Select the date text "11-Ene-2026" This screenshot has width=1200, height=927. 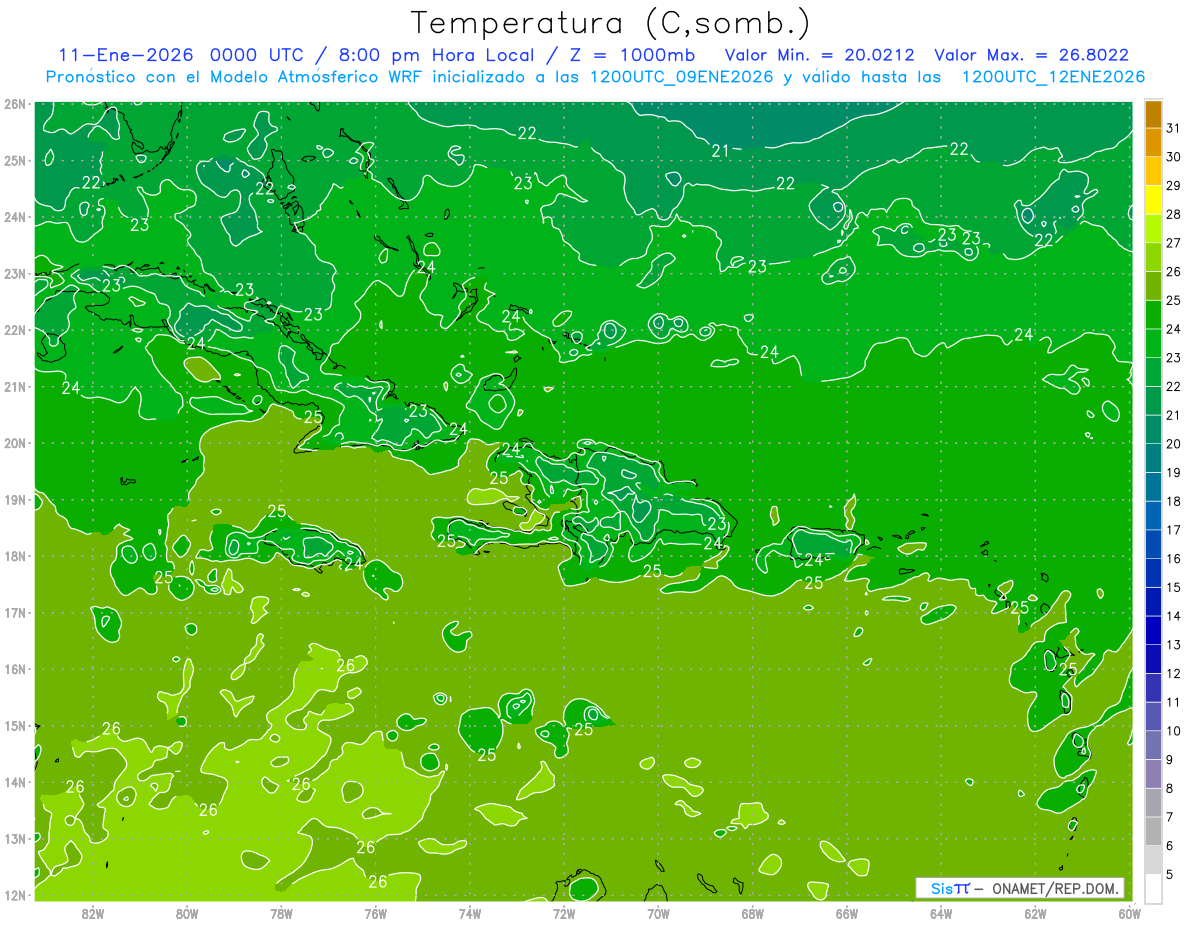pos(126,56)
